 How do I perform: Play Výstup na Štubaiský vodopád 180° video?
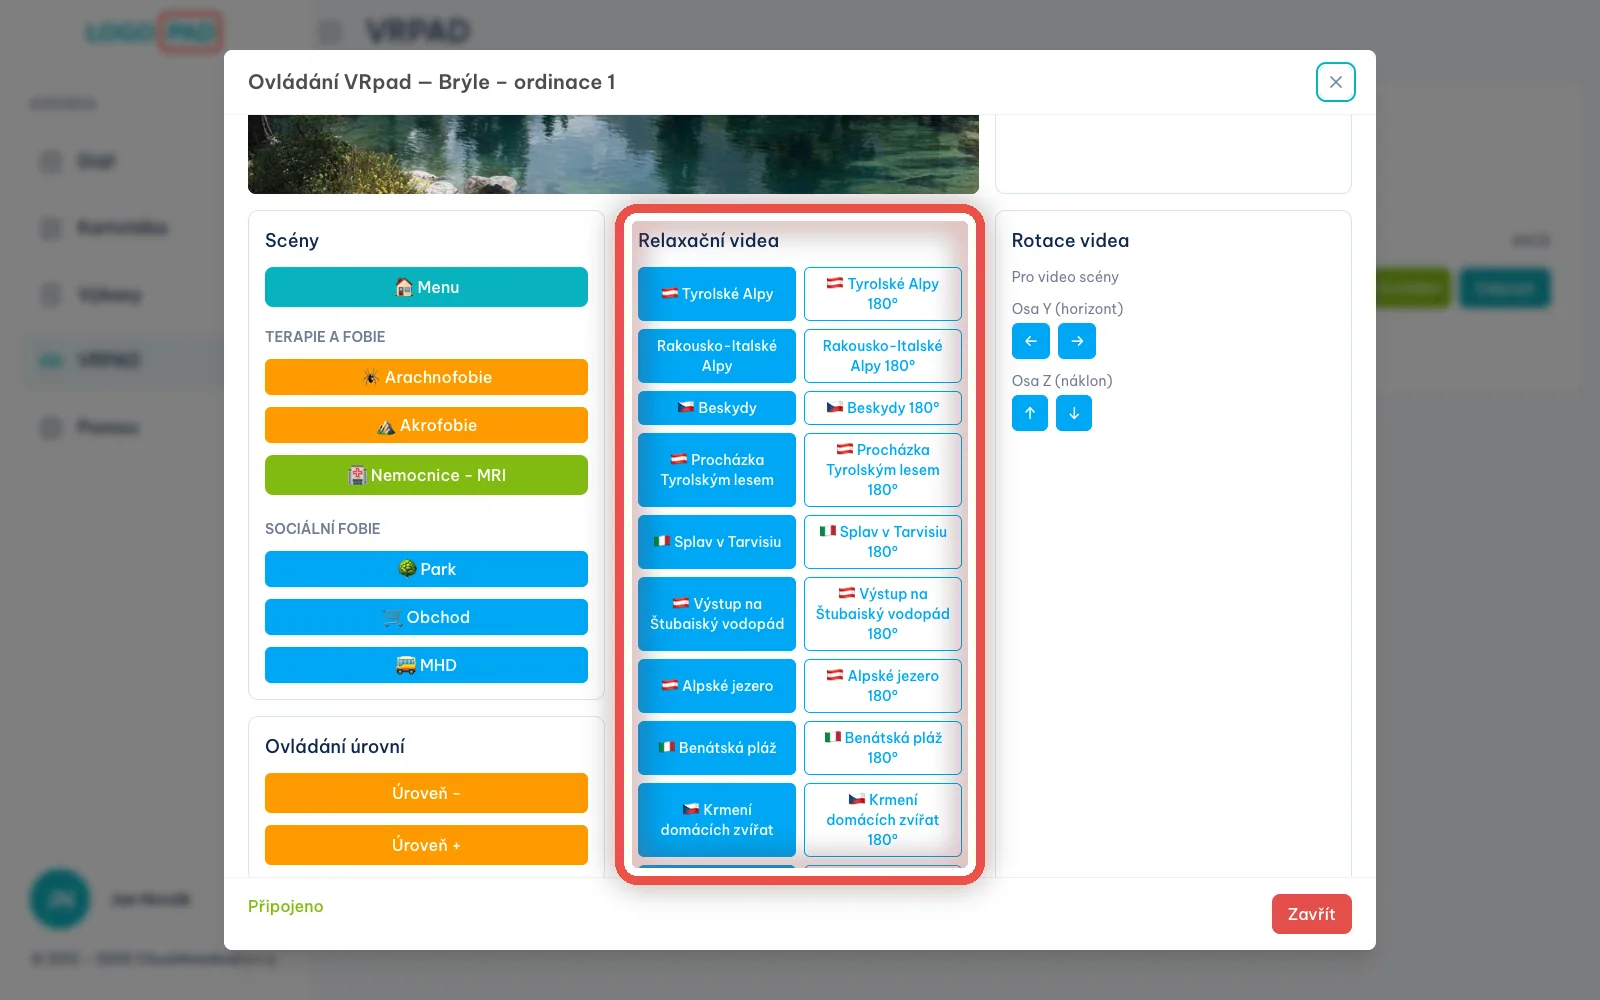click(x=883, y=614)
